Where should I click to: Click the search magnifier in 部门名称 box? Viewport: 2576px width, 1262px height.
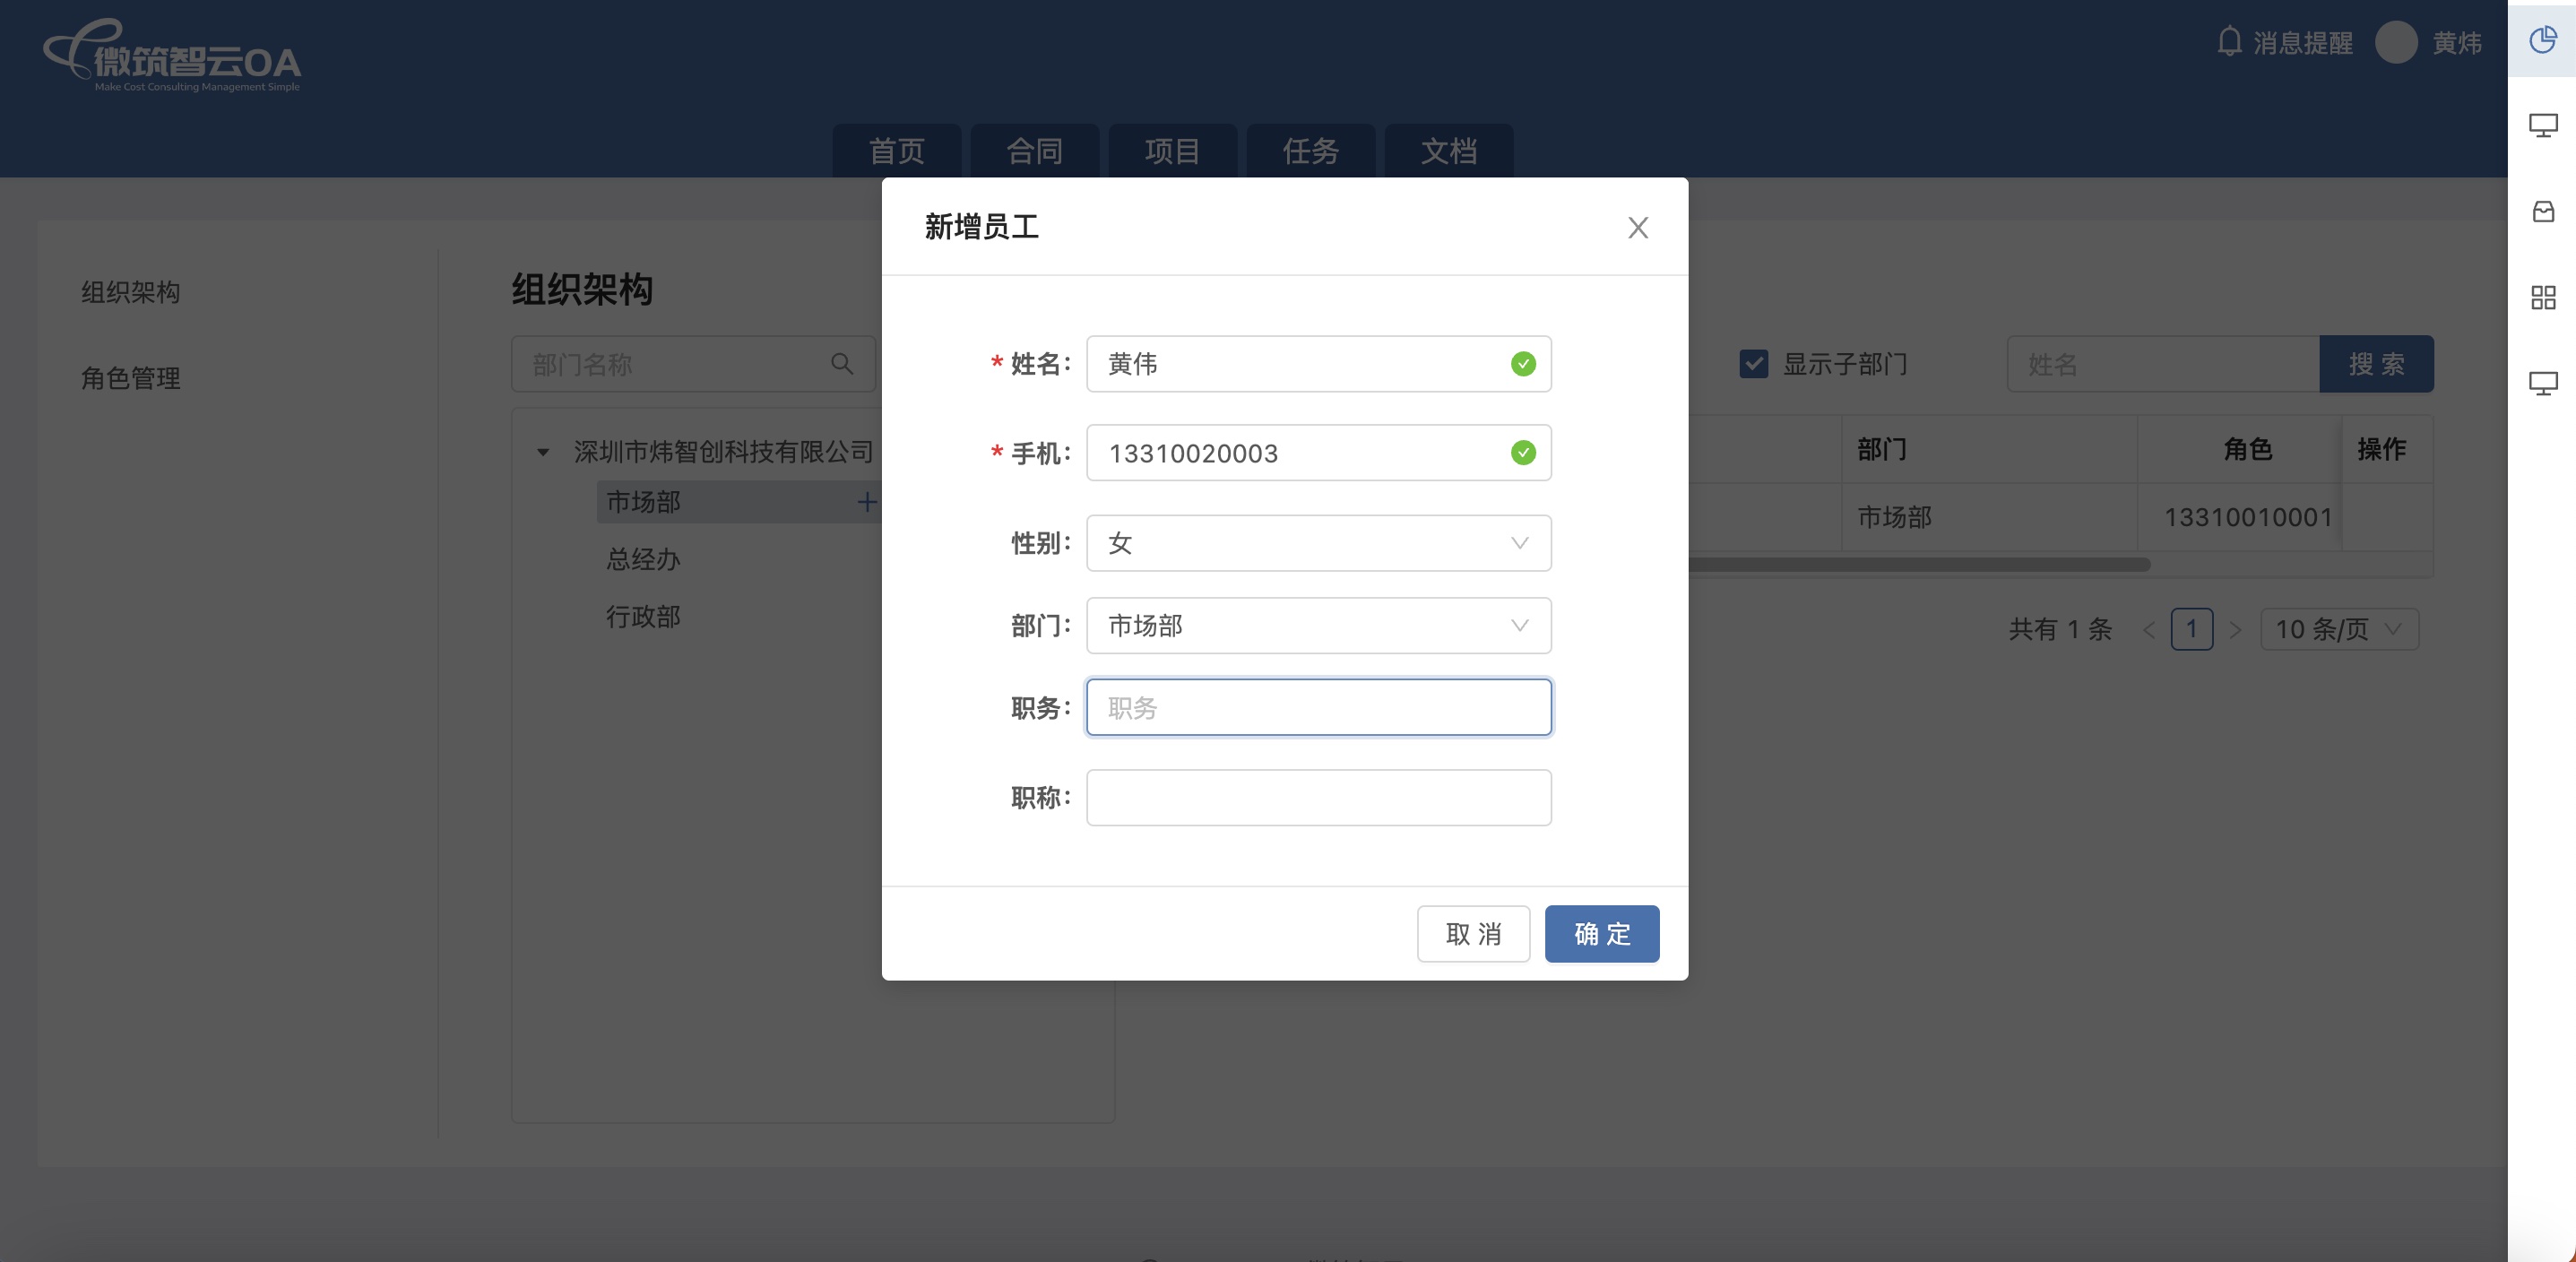[x=842, y=364]
